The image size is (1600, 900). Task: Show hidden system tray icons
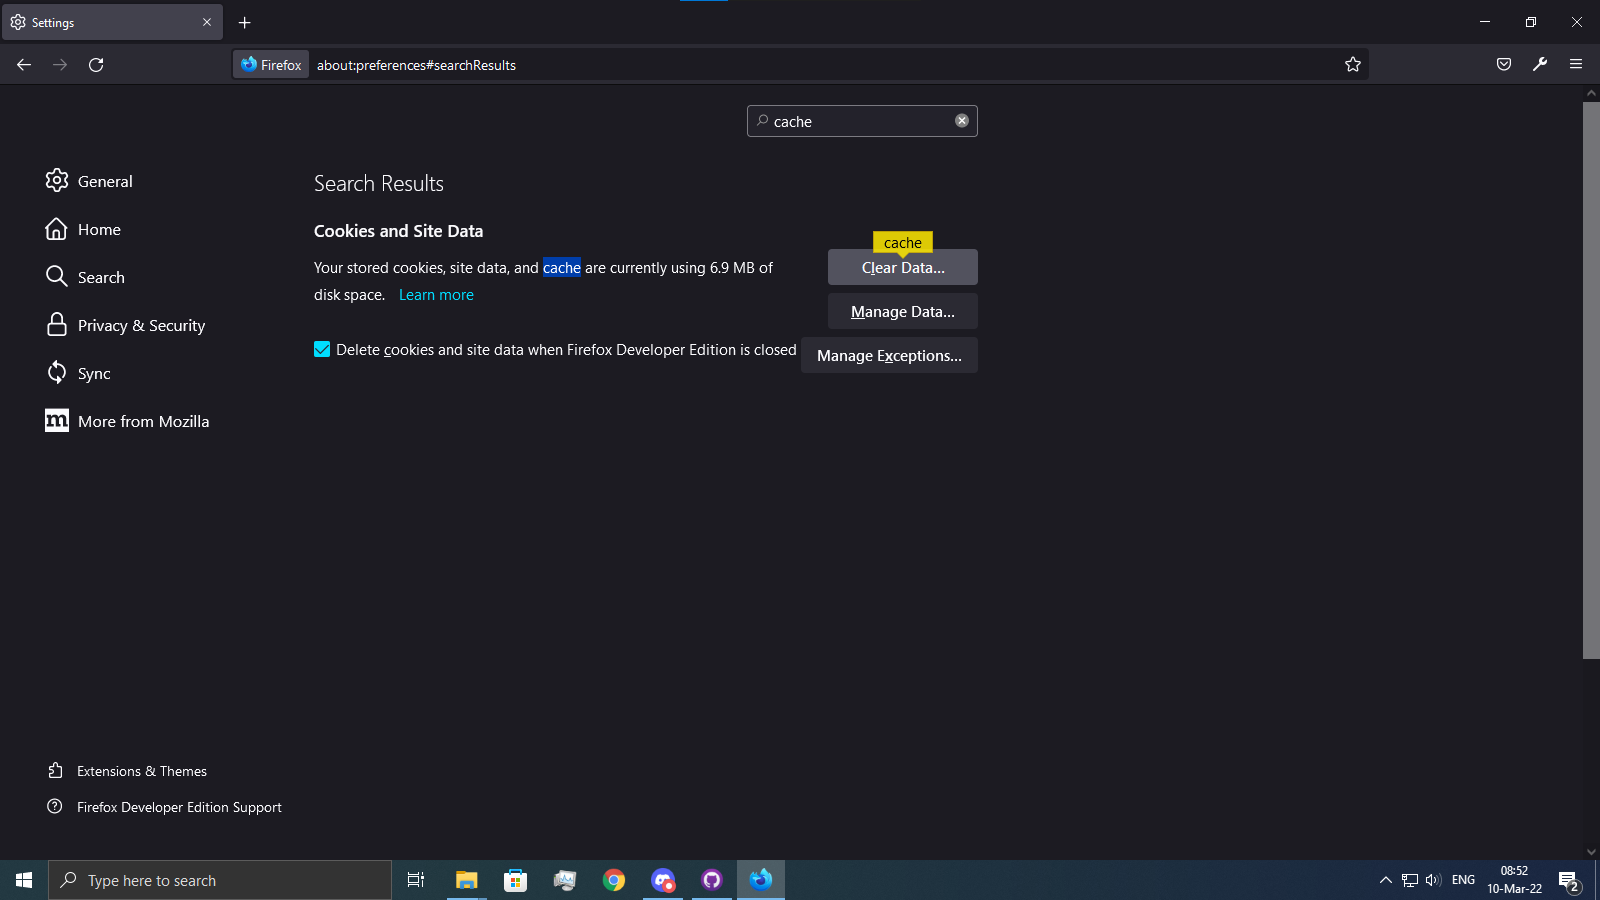(x=1385, y=880)
